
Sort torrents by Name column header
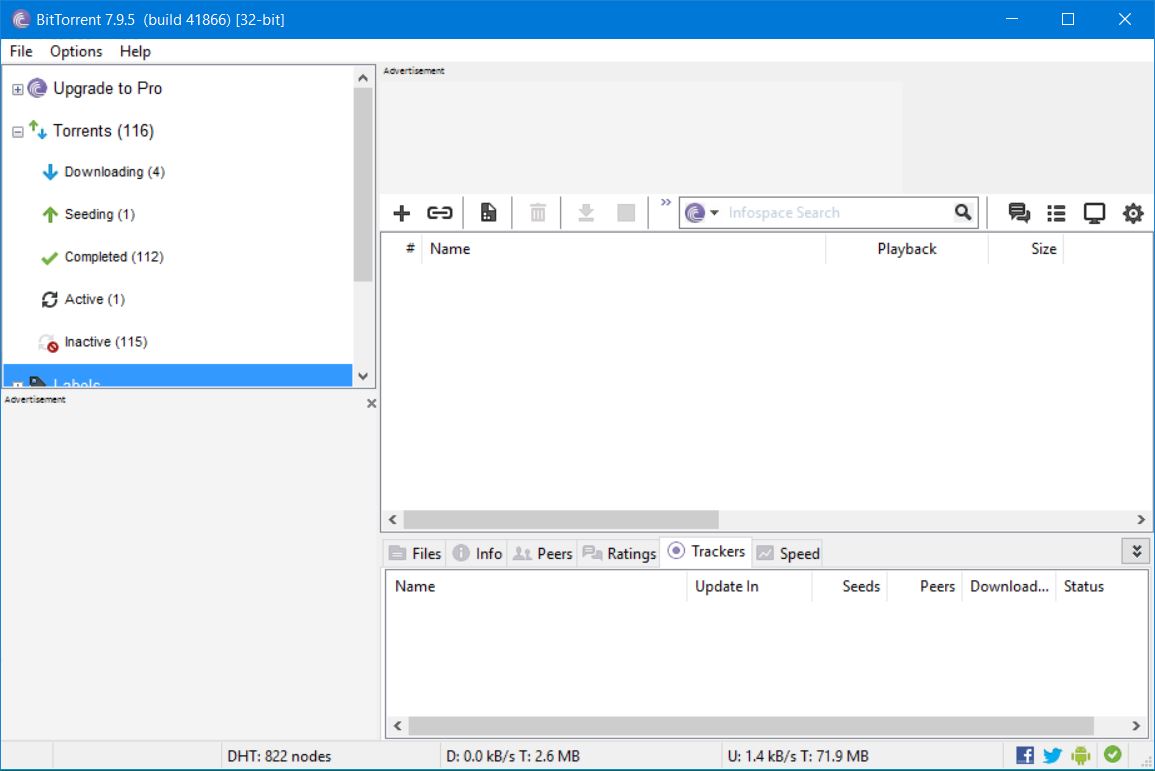[625, 248]
